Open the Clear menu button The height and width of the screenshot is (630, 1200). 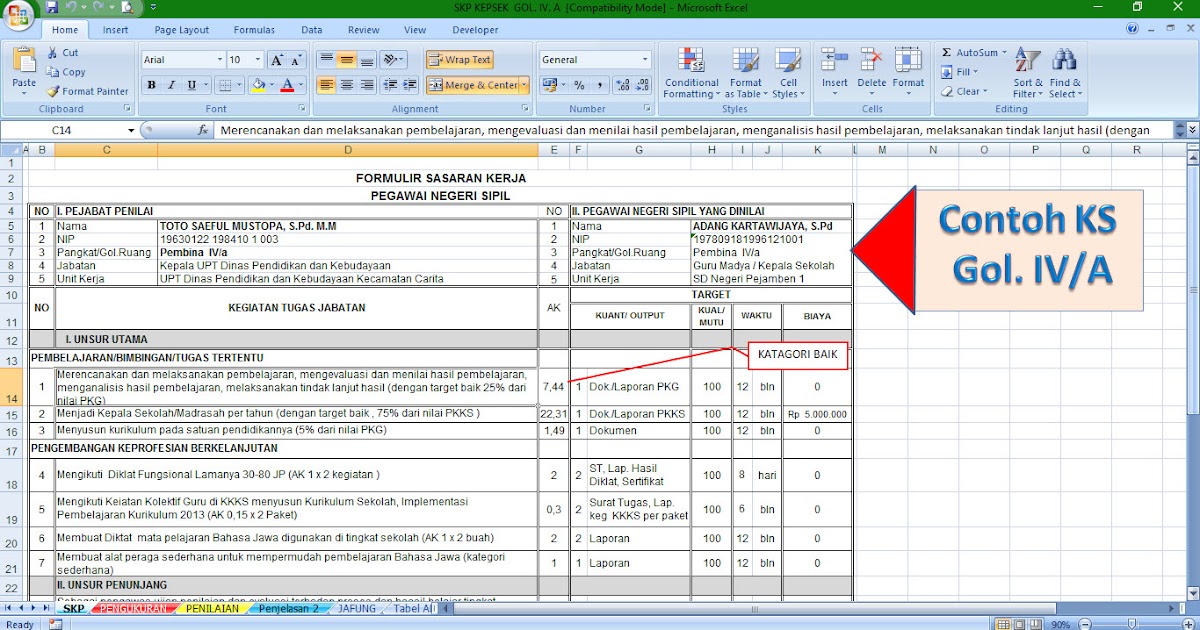click(965, 91)
